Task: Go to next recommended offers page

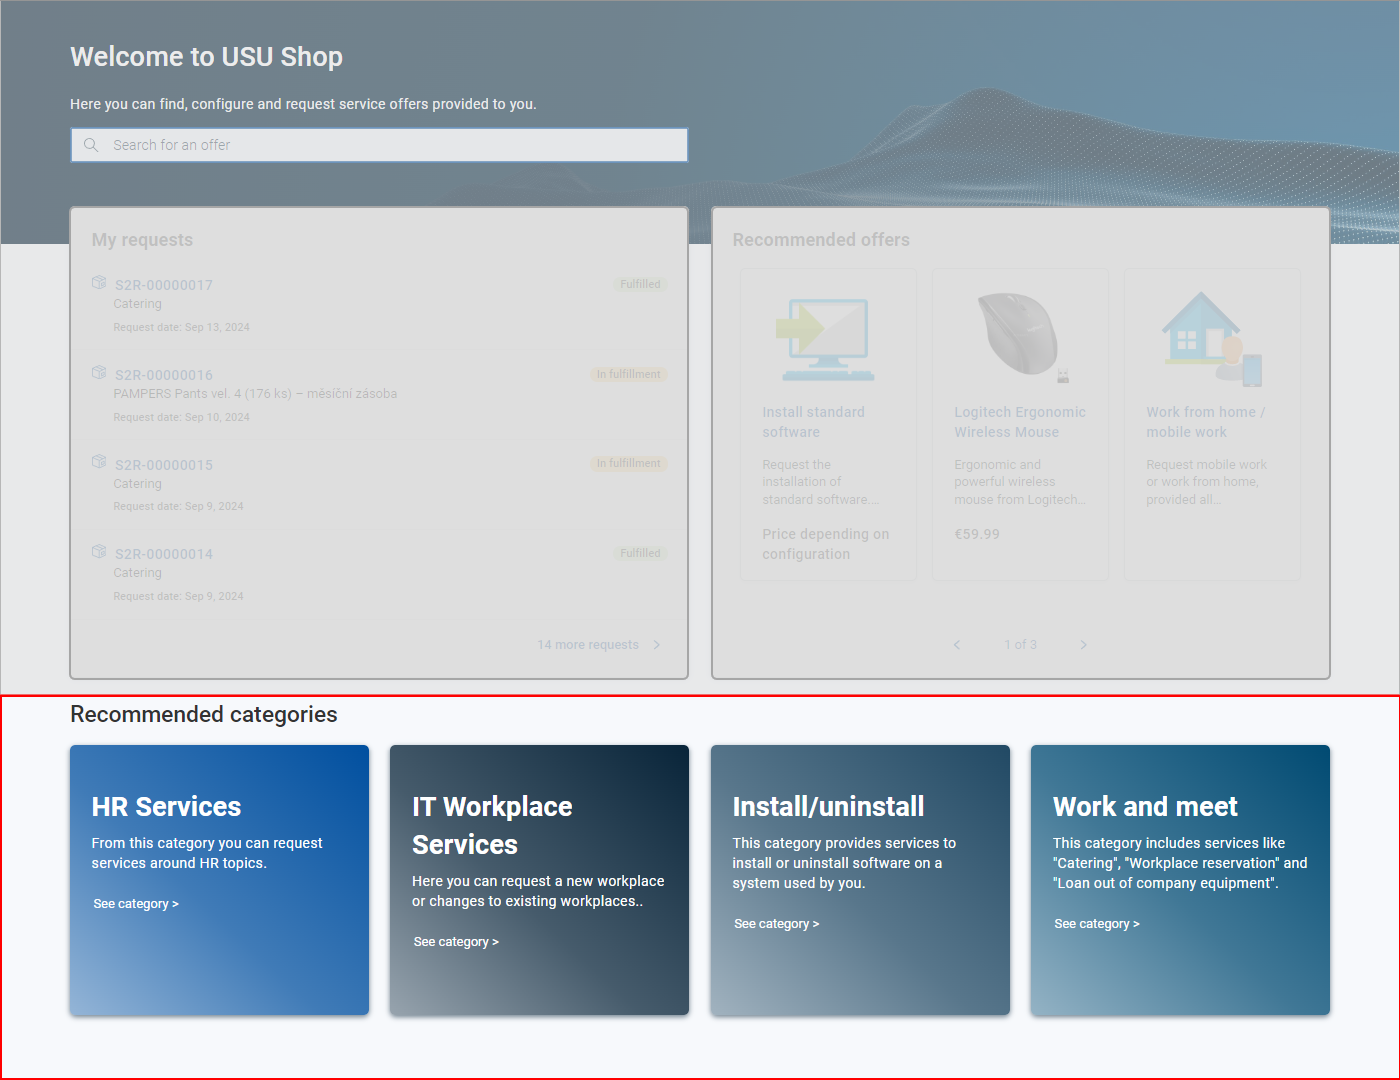Action: pos(1083,645)
